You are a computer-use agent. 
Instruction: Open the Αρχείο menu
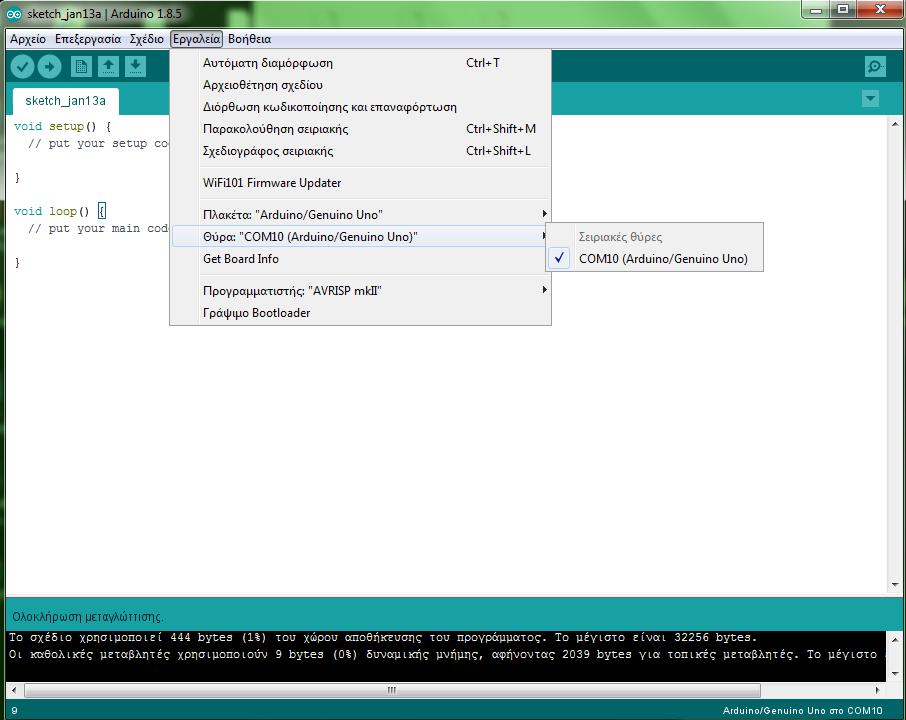coord(28,39)
